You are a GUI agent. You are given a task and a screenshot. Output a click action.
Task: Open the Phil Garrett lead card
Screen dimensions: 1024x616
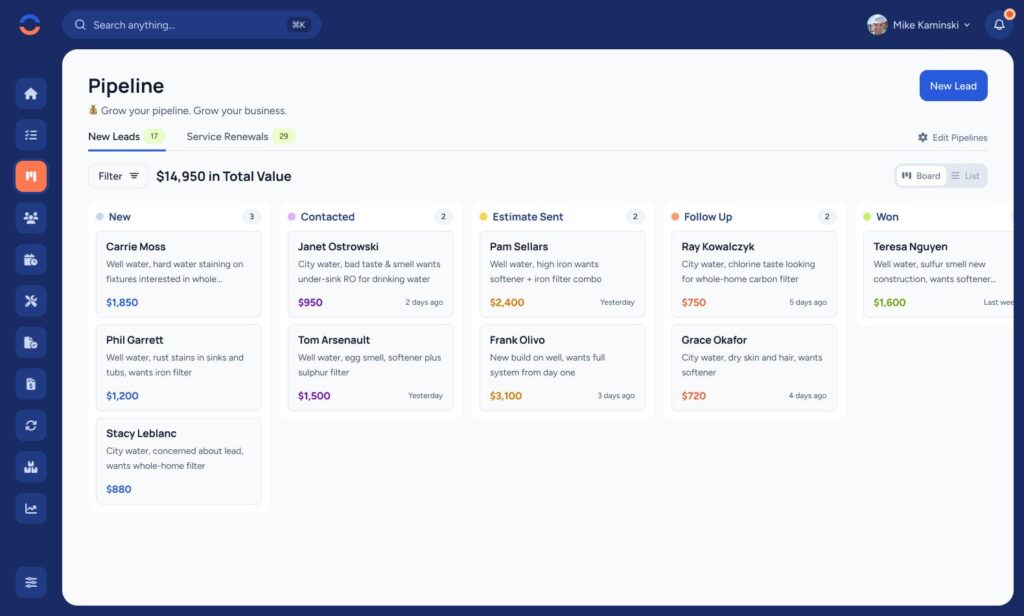179,368
